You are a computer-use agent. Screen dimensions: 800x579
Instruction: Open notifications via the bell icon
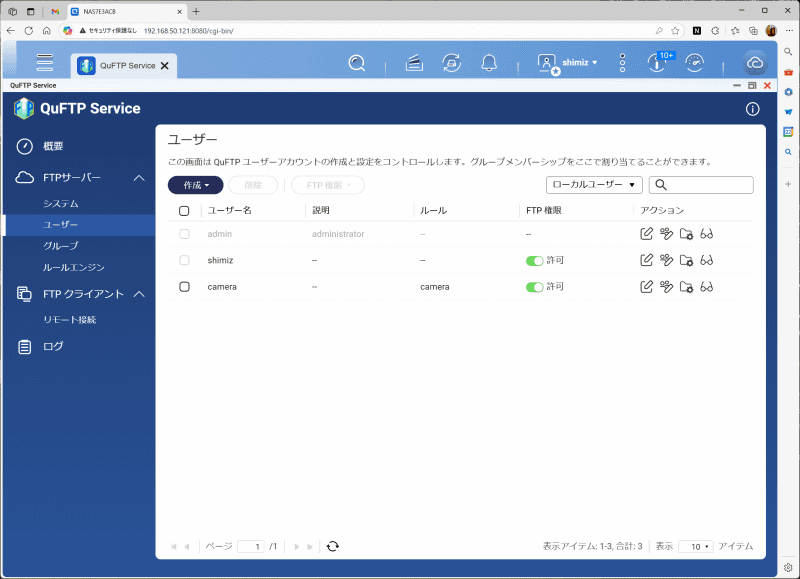click(489, 62)
